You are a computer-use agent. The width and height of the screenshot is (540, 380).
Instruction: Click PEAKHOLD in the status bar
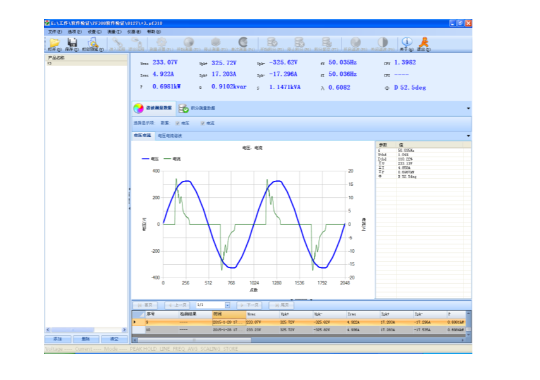pyautogui.click(x=143, y=349)
